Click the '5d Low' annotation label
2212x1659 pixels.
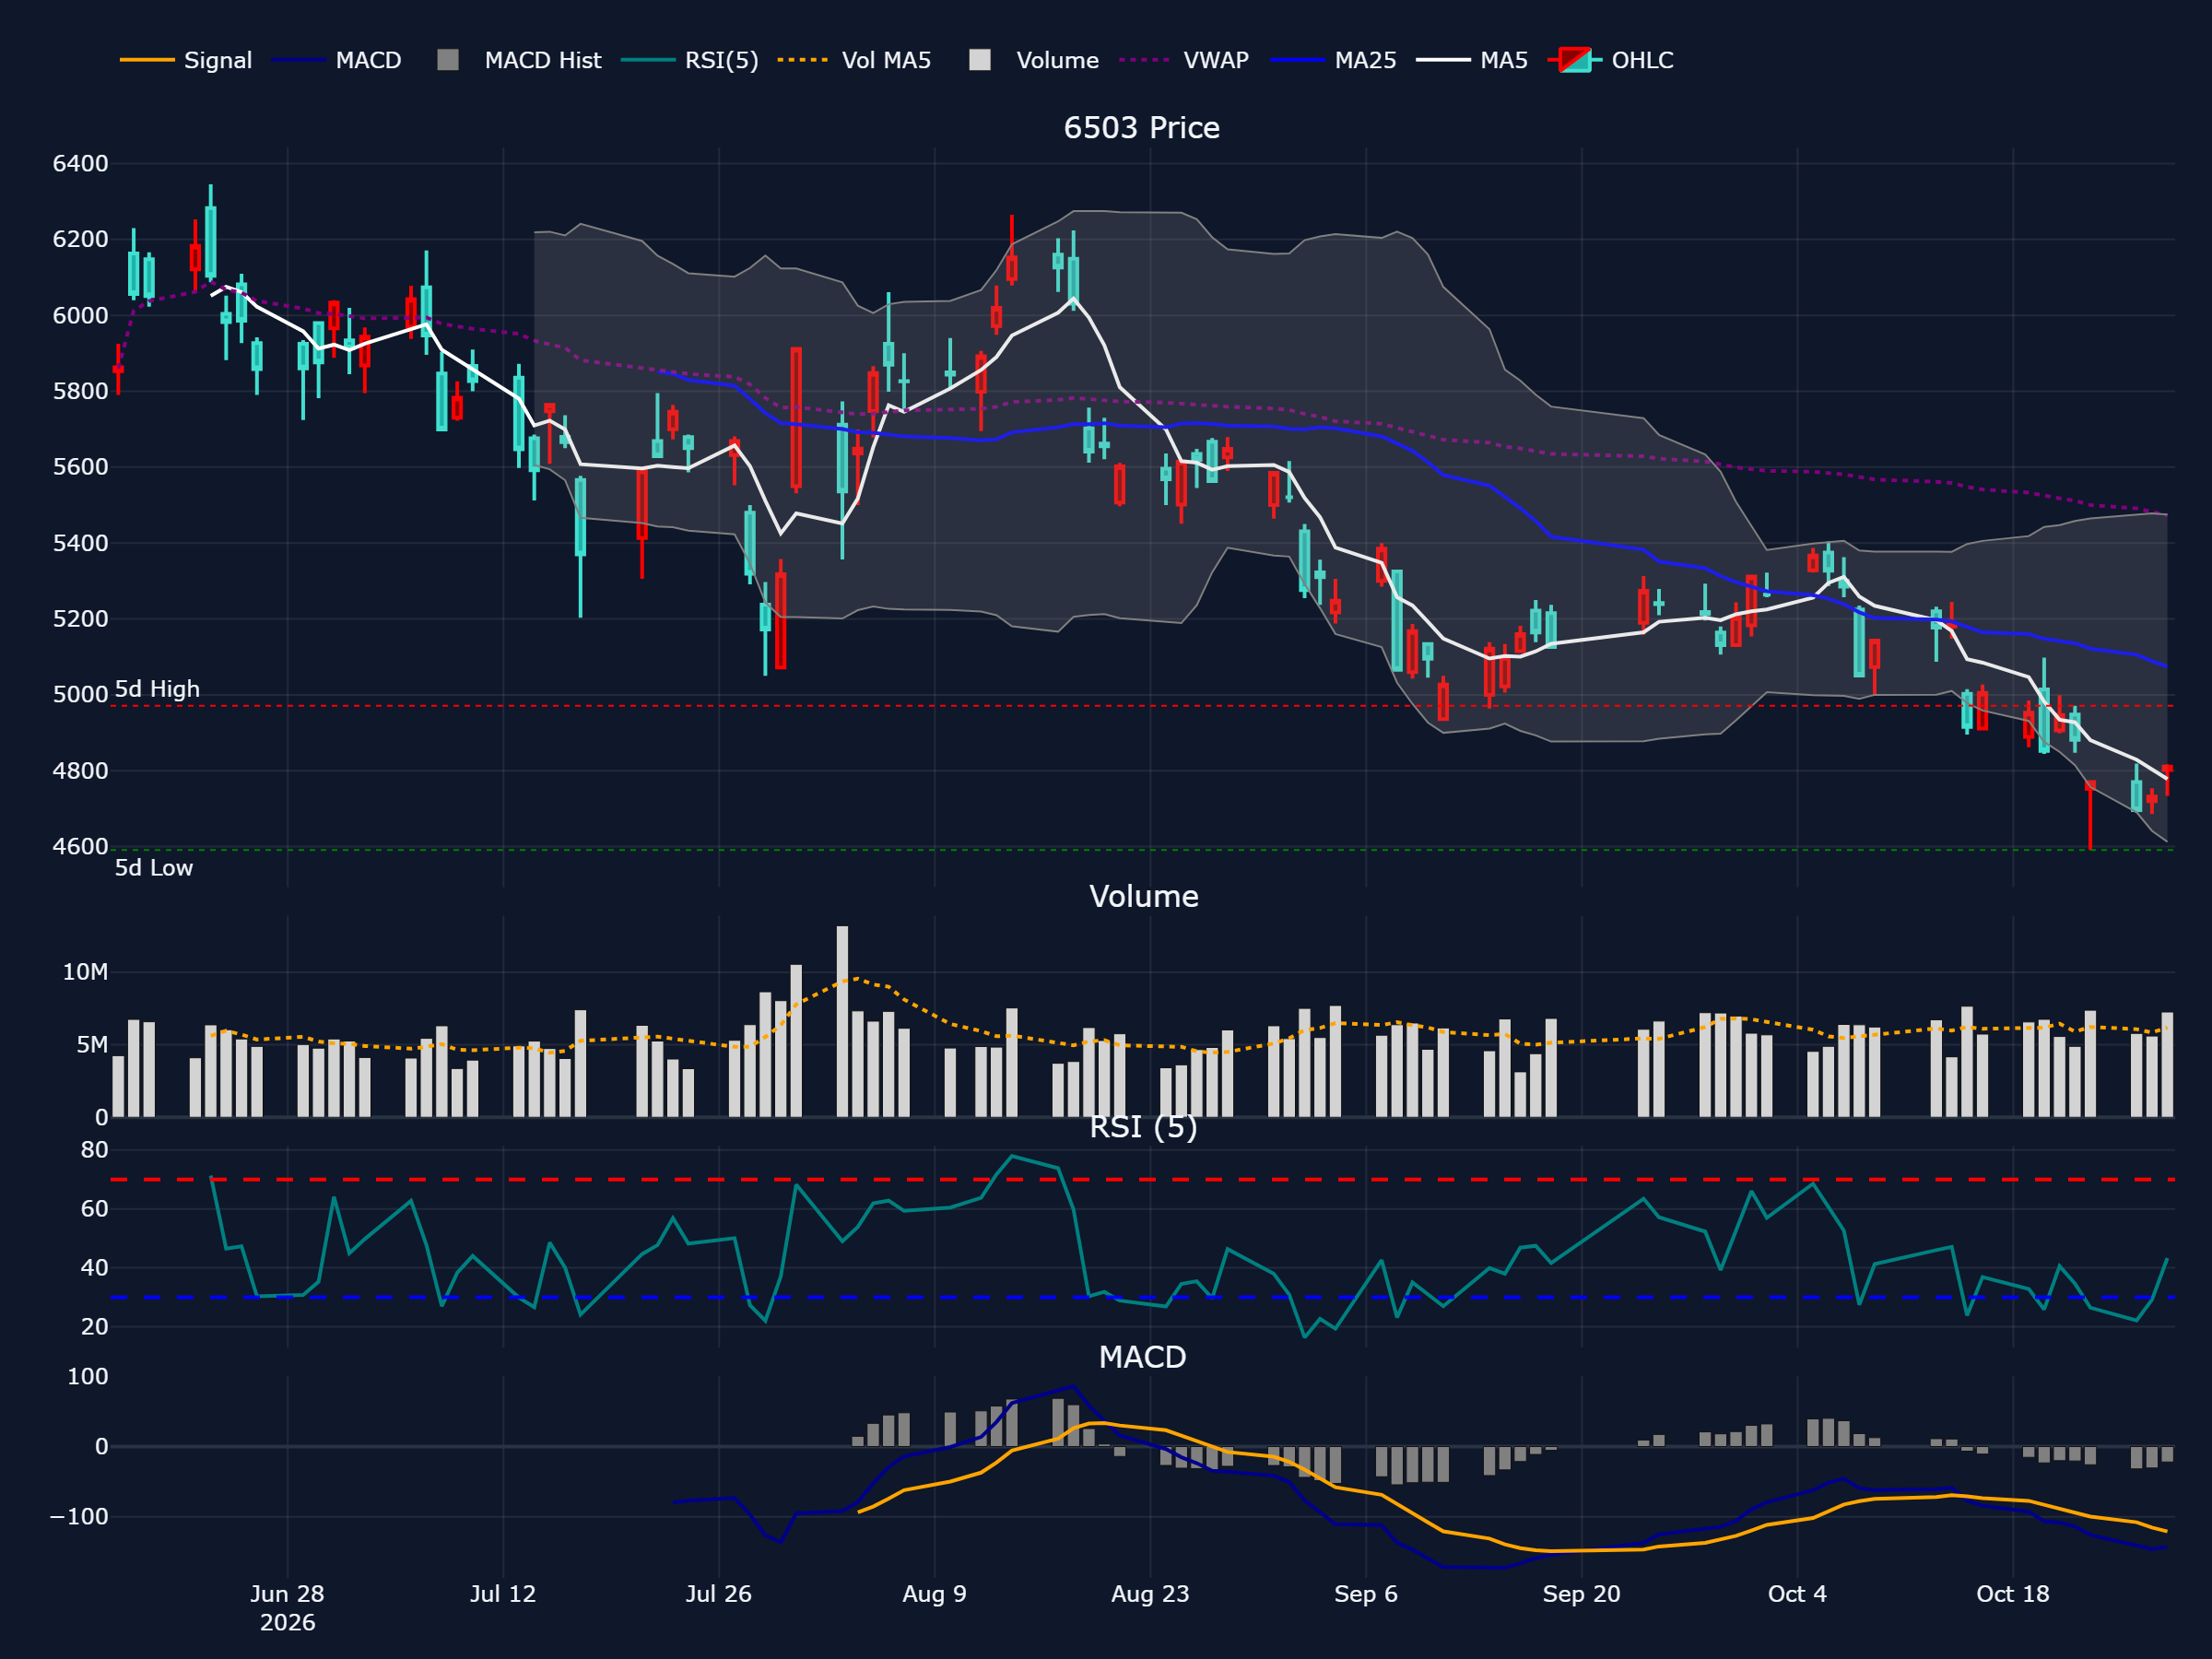coord(154,868)
